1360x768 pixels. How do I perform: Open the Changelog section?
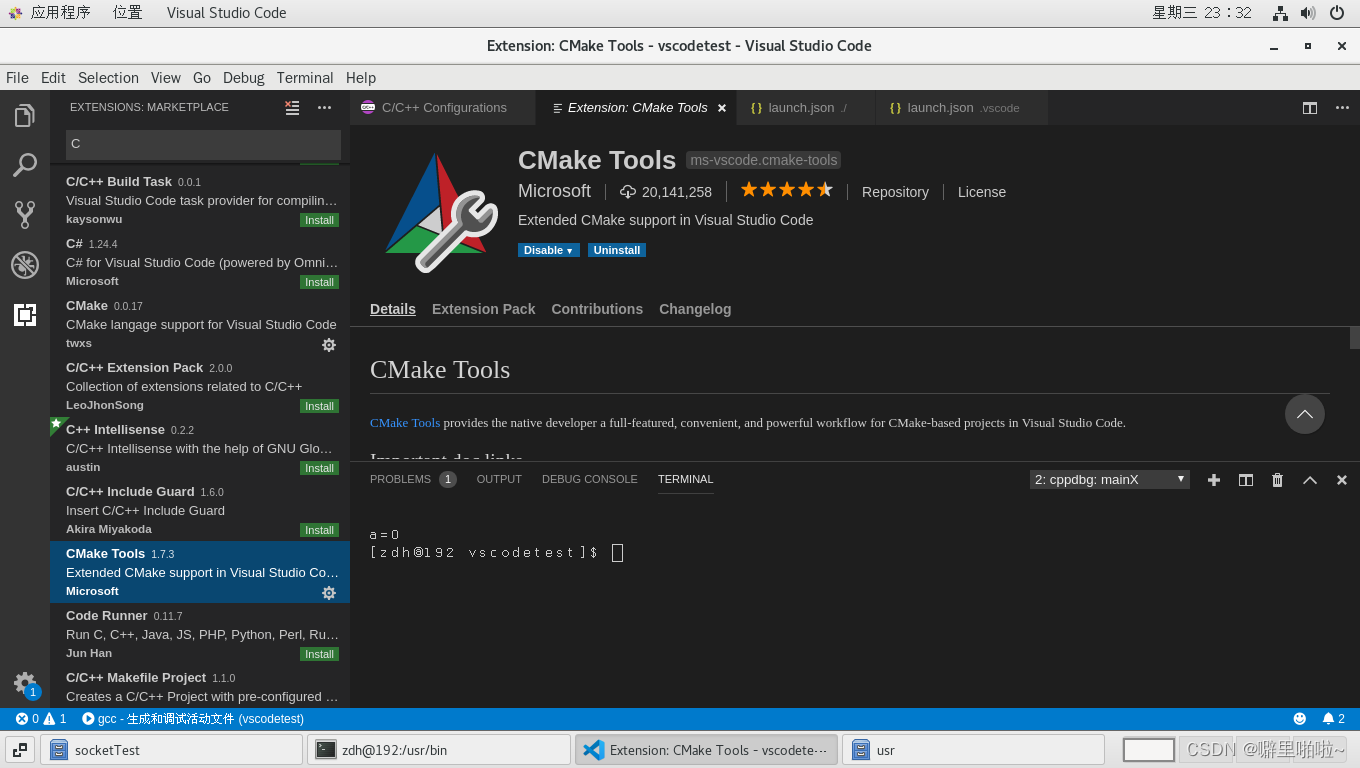pos(695,309)
